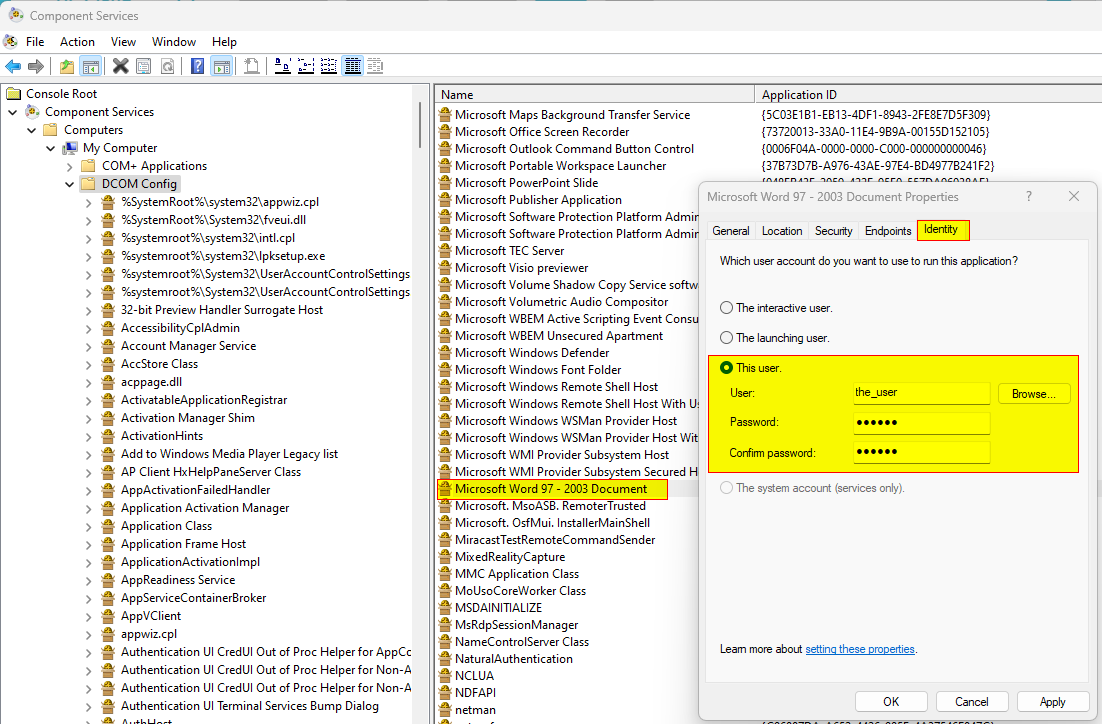Click the dialog's question mark help icon
Viewport: 1102px width, 724px height.
pyautogui.click(x=1029, y=197)
